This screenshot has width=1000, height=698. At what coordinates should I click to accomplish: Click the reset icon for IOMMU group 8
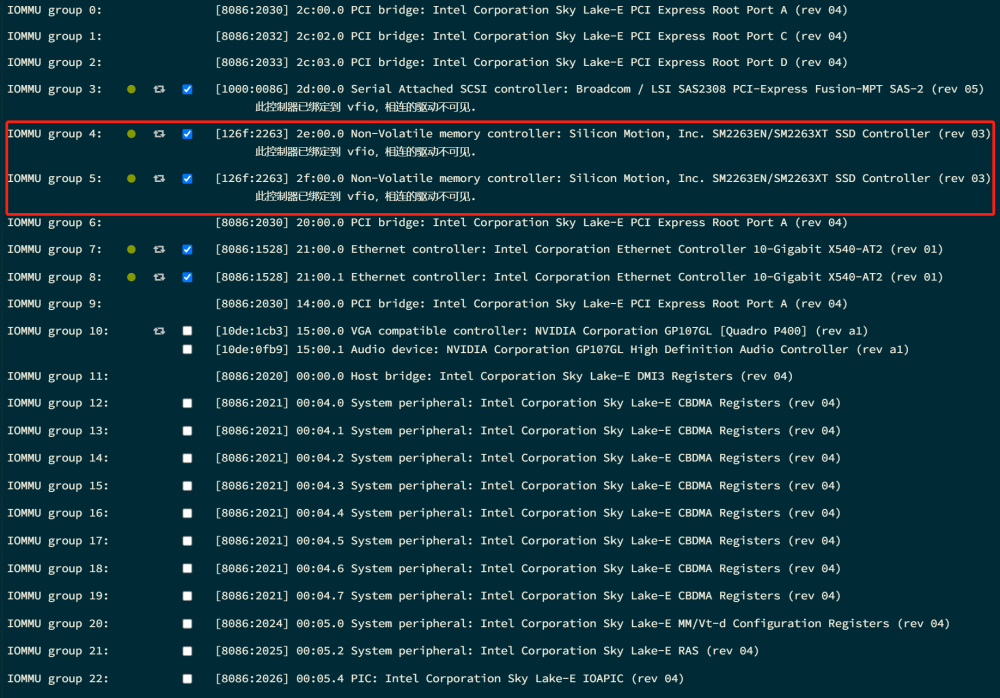point(159,277)
